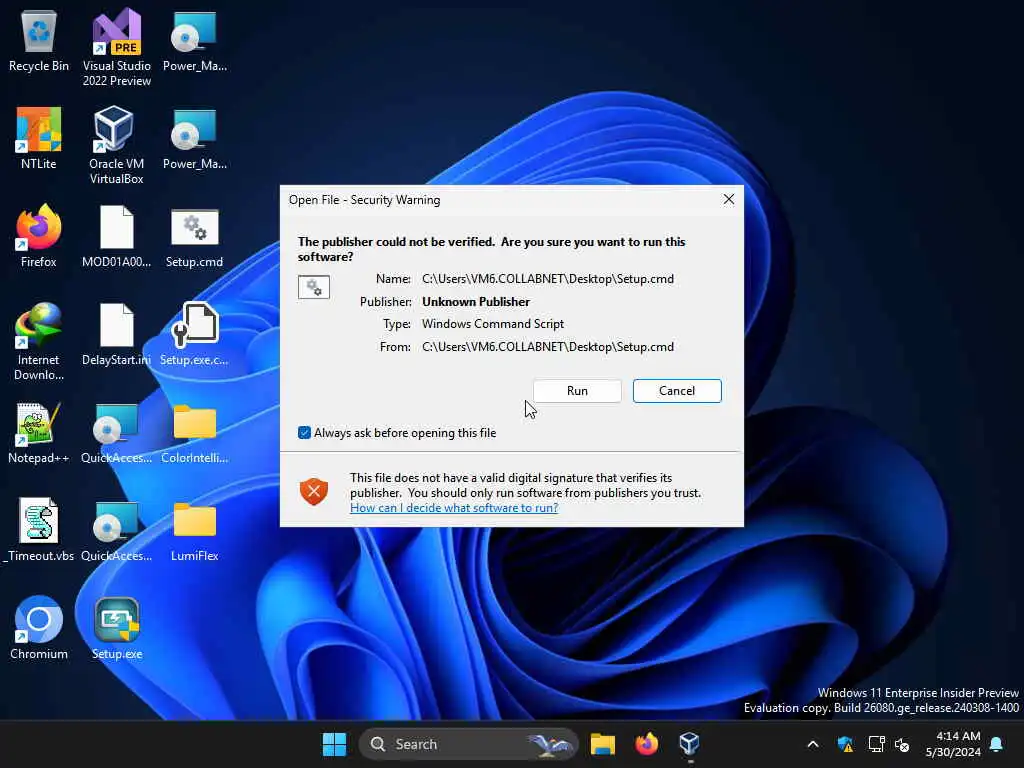Viewport: 1024px width, 768px height.
Task: Switch to VirtualBox in the taskbar
Action: 689,744
